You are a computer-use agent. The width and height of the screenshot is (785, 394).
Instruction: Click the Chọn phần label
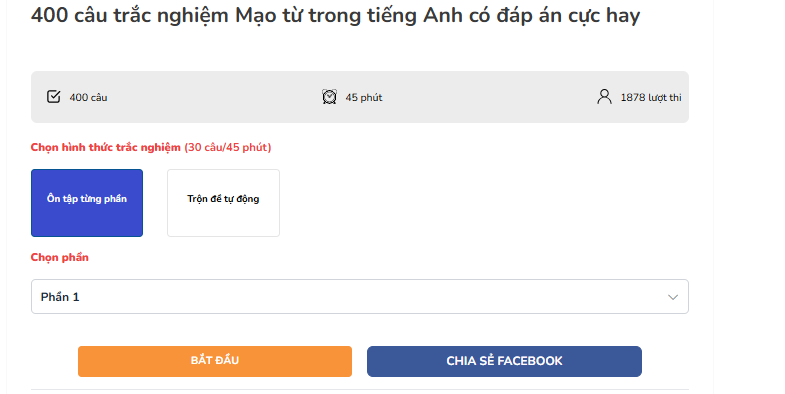[x=60, y=257]
